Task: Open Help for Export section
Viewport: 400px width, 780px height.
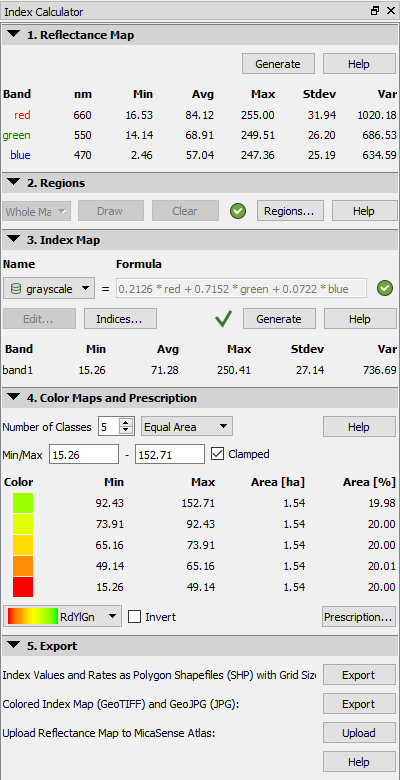Action: pos(359,762)
